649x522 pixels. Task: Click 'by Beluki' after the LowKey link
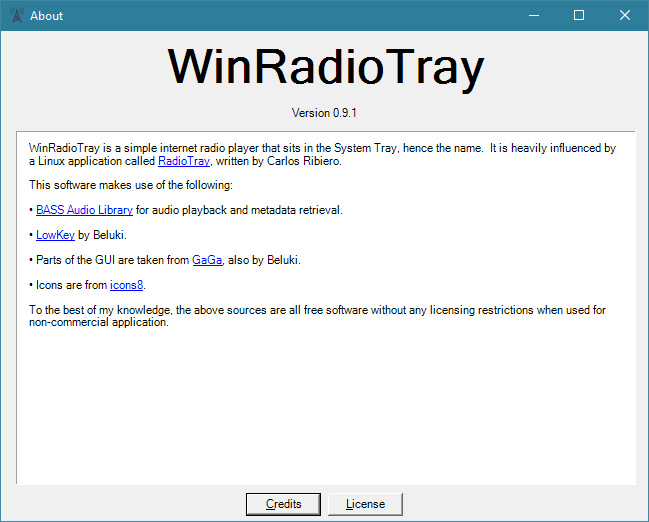click(x=100, y=235)
